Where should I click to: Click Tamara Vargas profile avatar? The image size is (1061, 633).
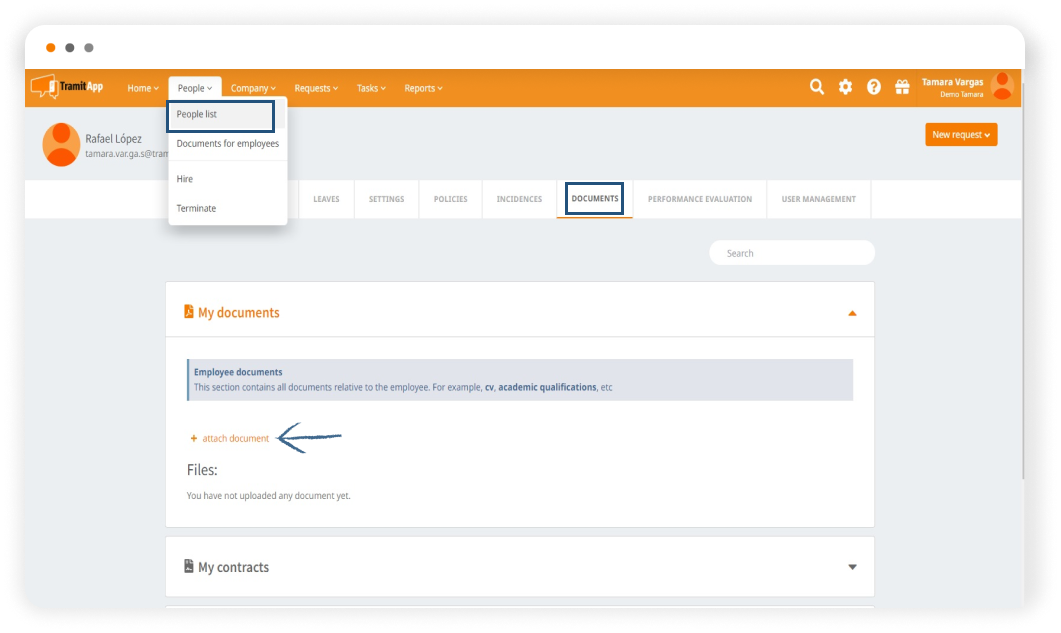coord(1001,87)
